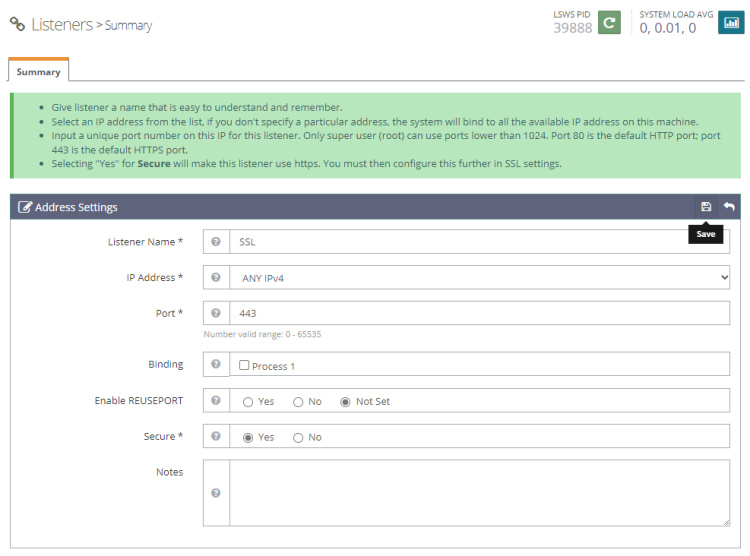Select Yes for Enable REUSEPORT

pyautogui.click(x=248, y=402)
